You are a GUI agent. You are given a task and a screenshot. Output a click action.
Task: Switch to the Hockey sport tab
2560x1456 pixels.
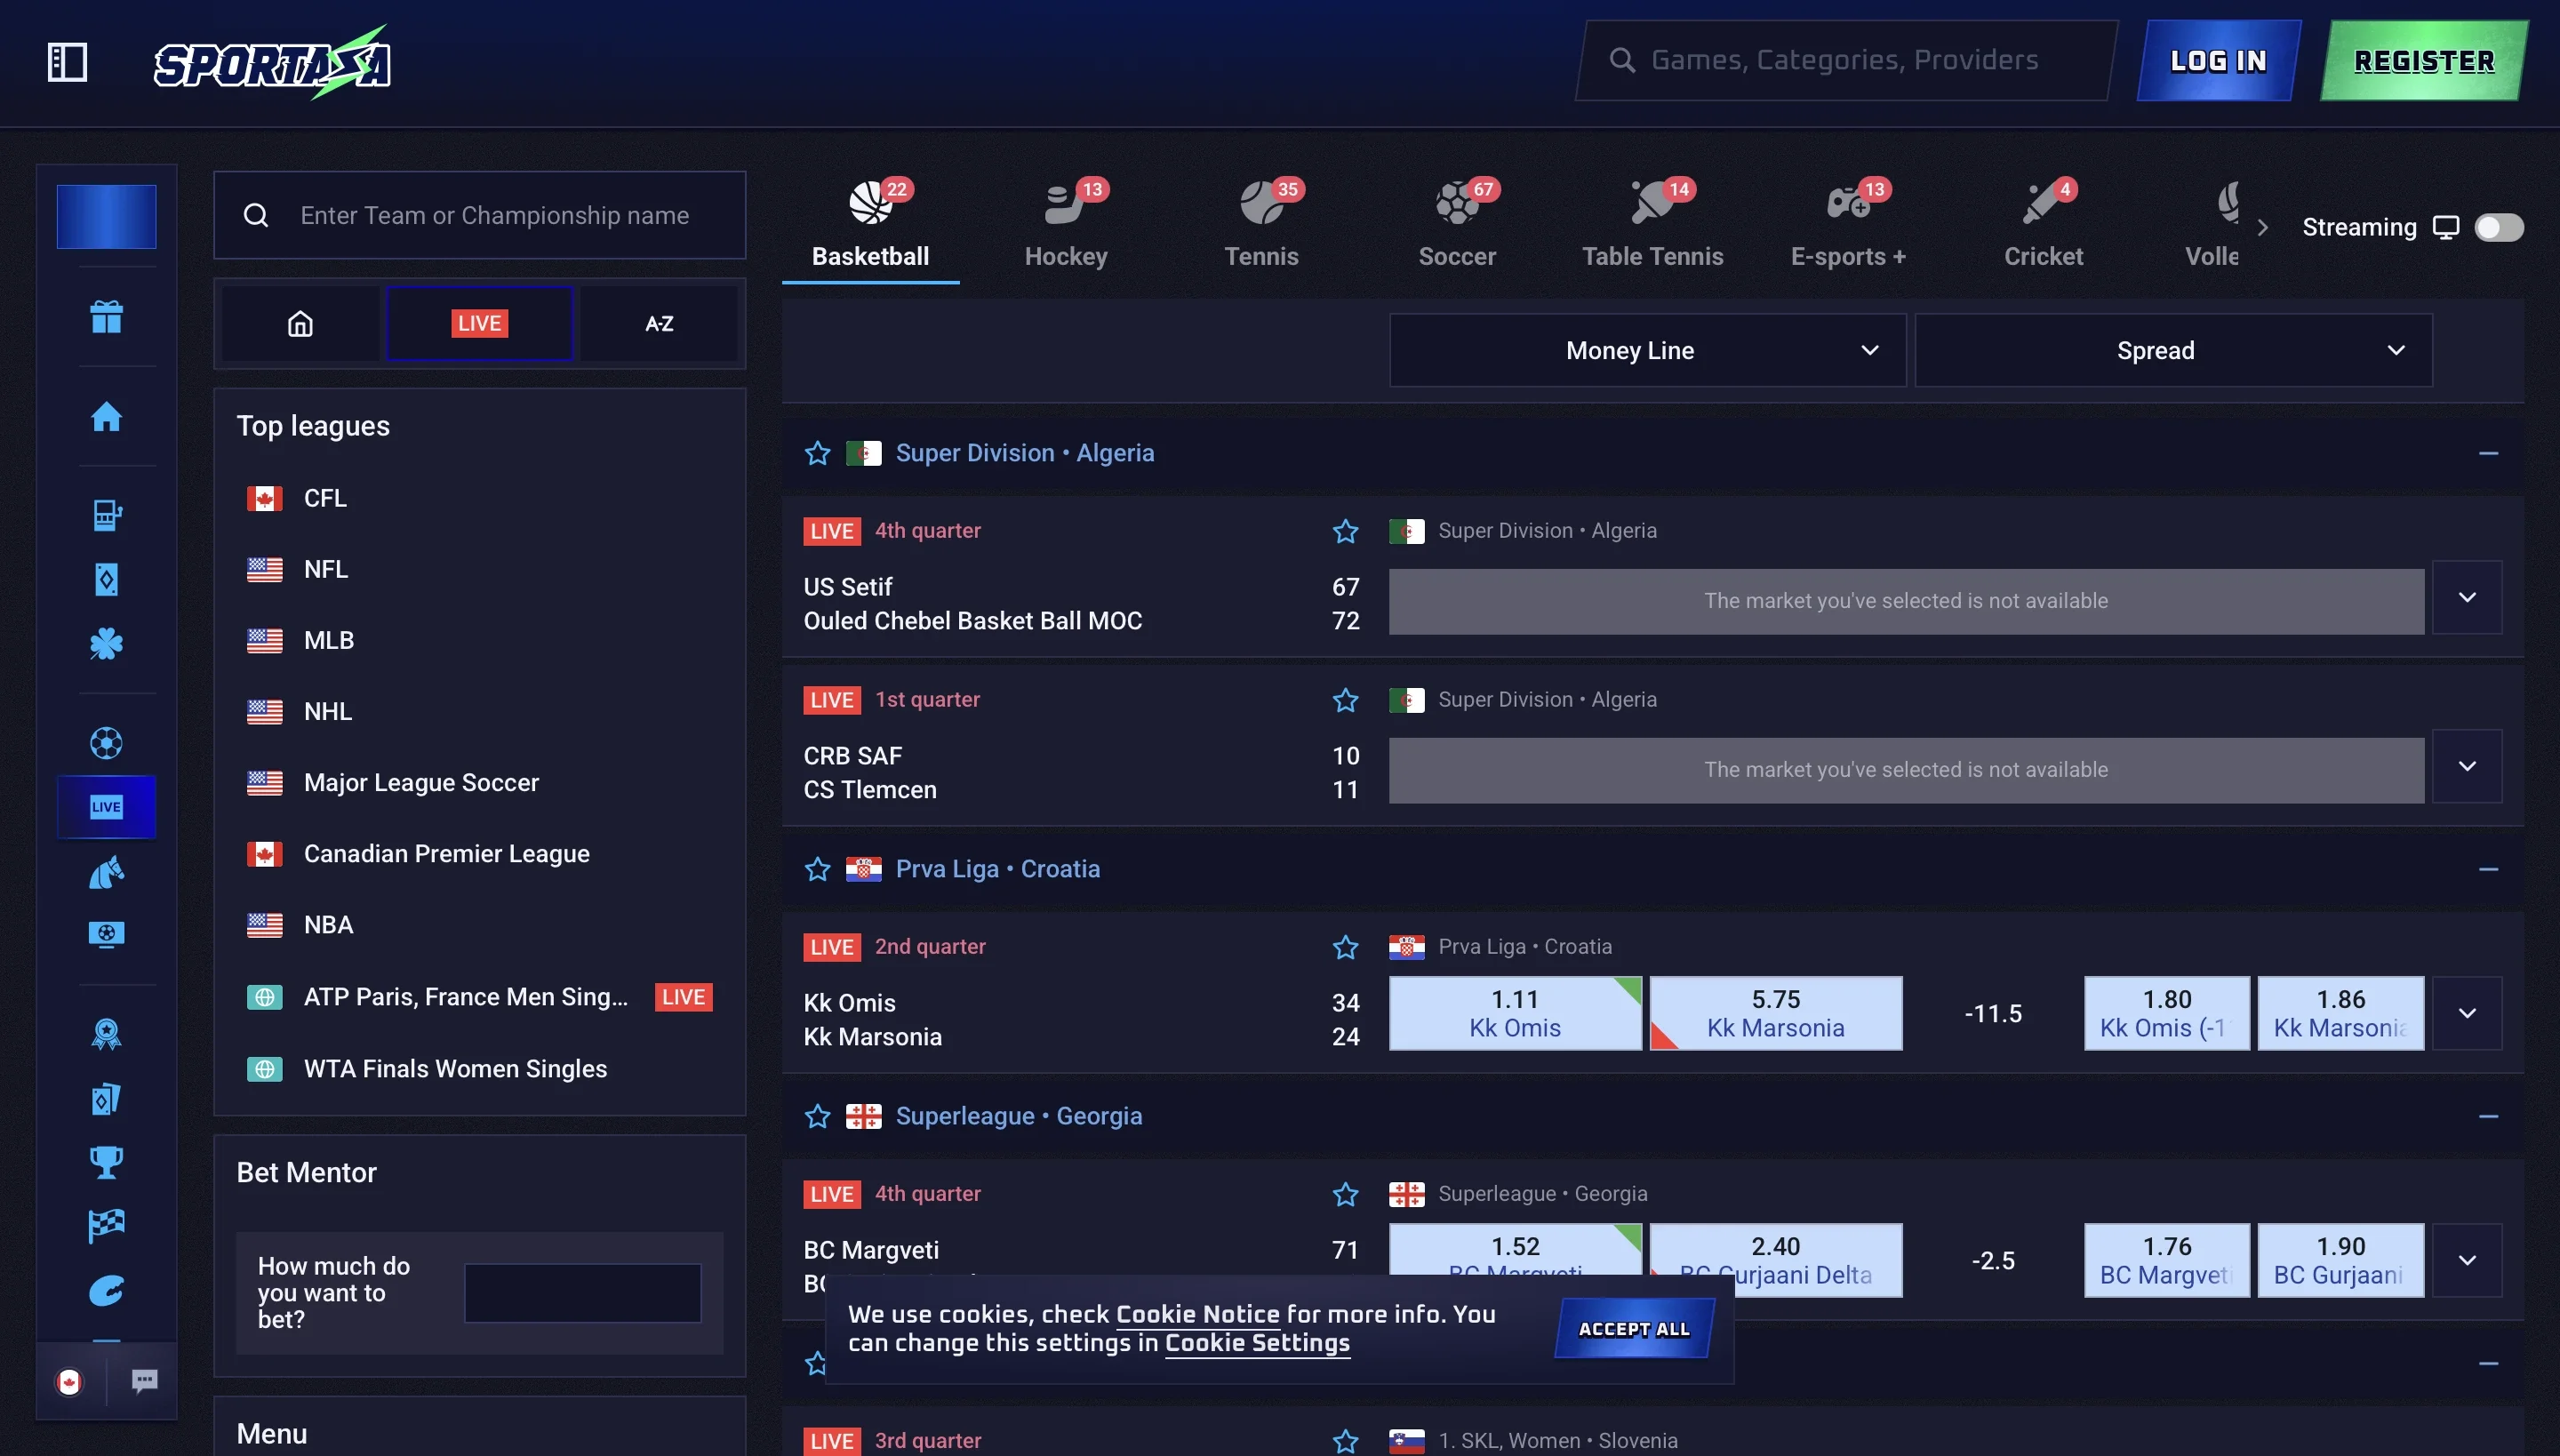point(1066,222)
